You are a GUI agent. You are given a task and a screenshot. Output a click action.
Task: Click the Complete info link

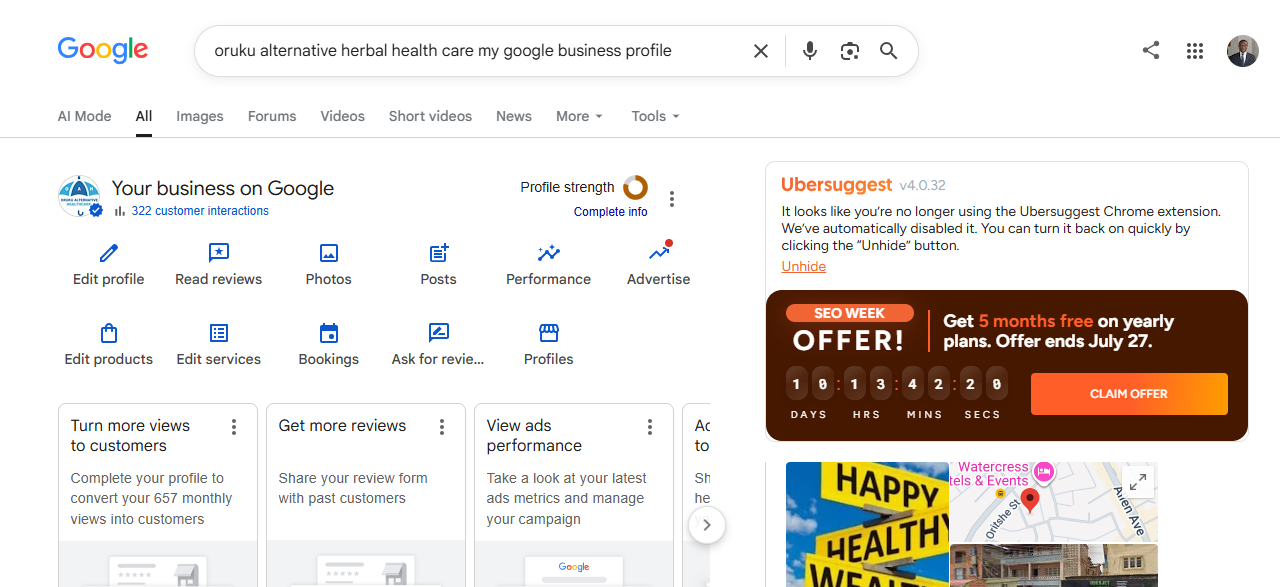tap(611, 212)
